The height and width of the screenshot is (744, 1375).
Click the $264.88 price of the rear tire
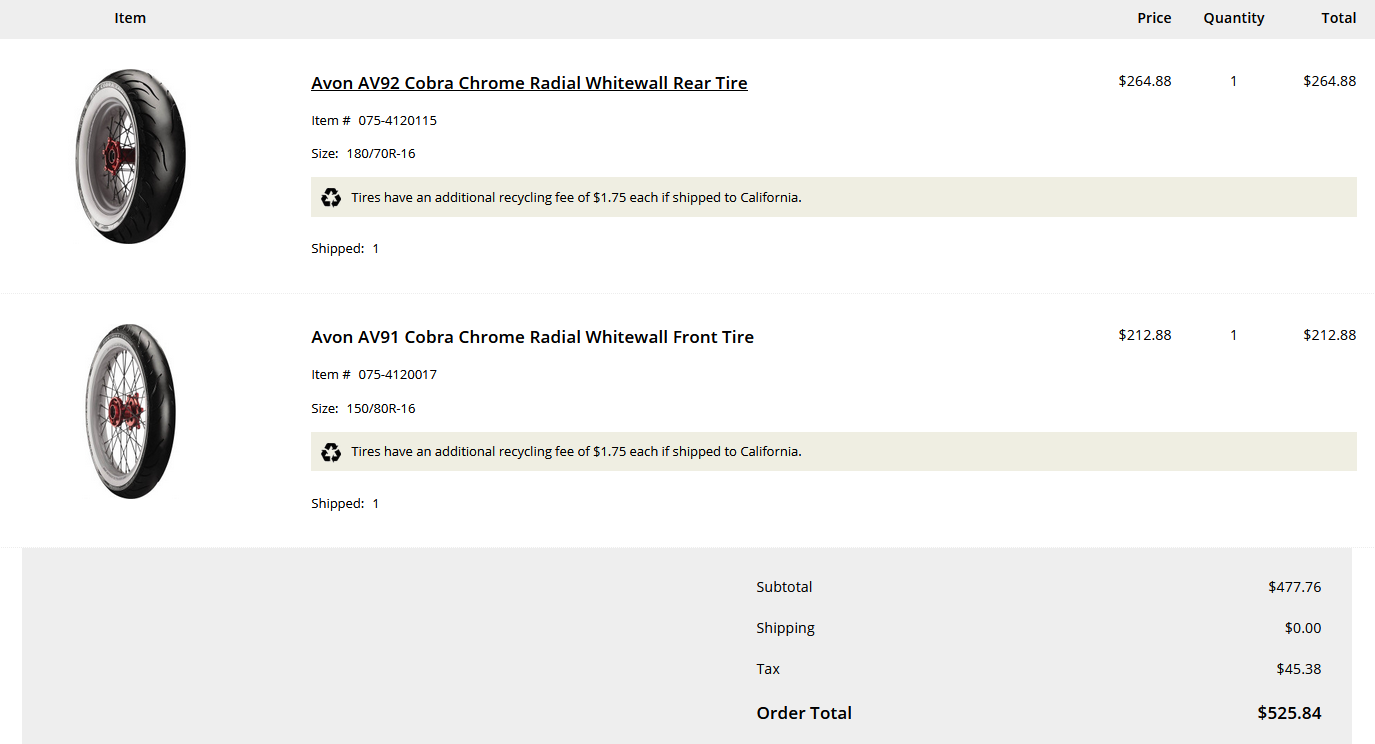[1144, 81]
